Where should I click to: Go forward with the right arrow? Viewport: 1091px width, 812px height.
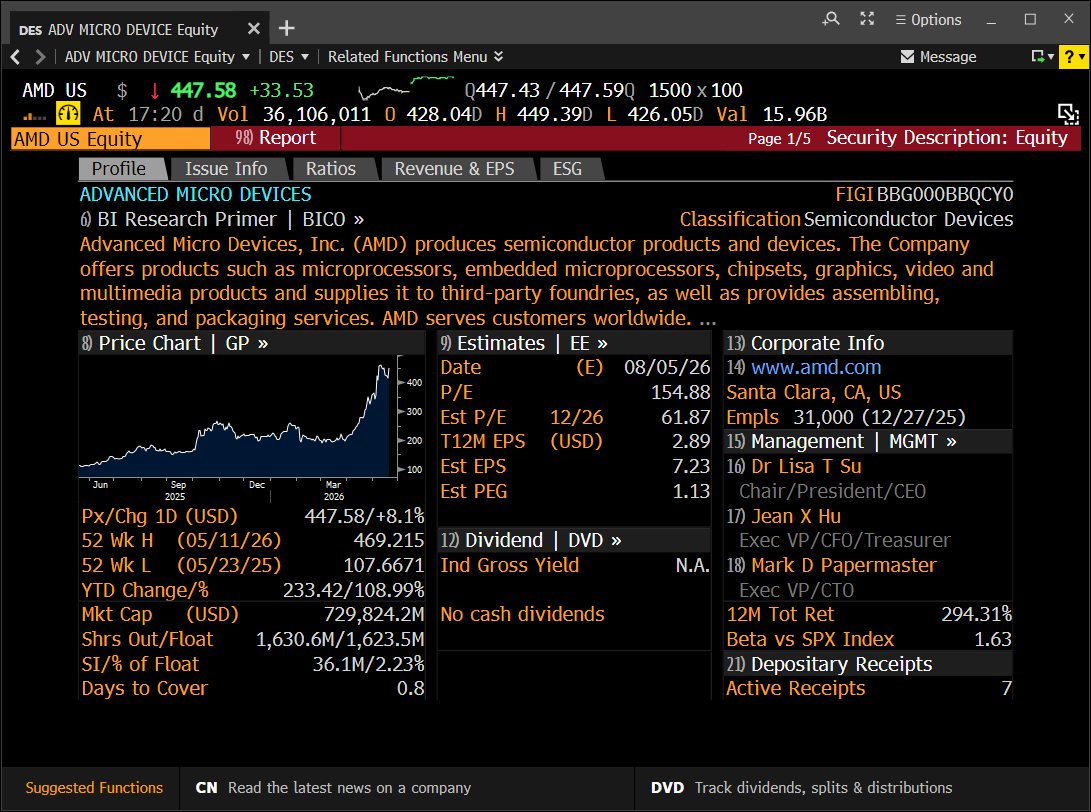point(40,57)
